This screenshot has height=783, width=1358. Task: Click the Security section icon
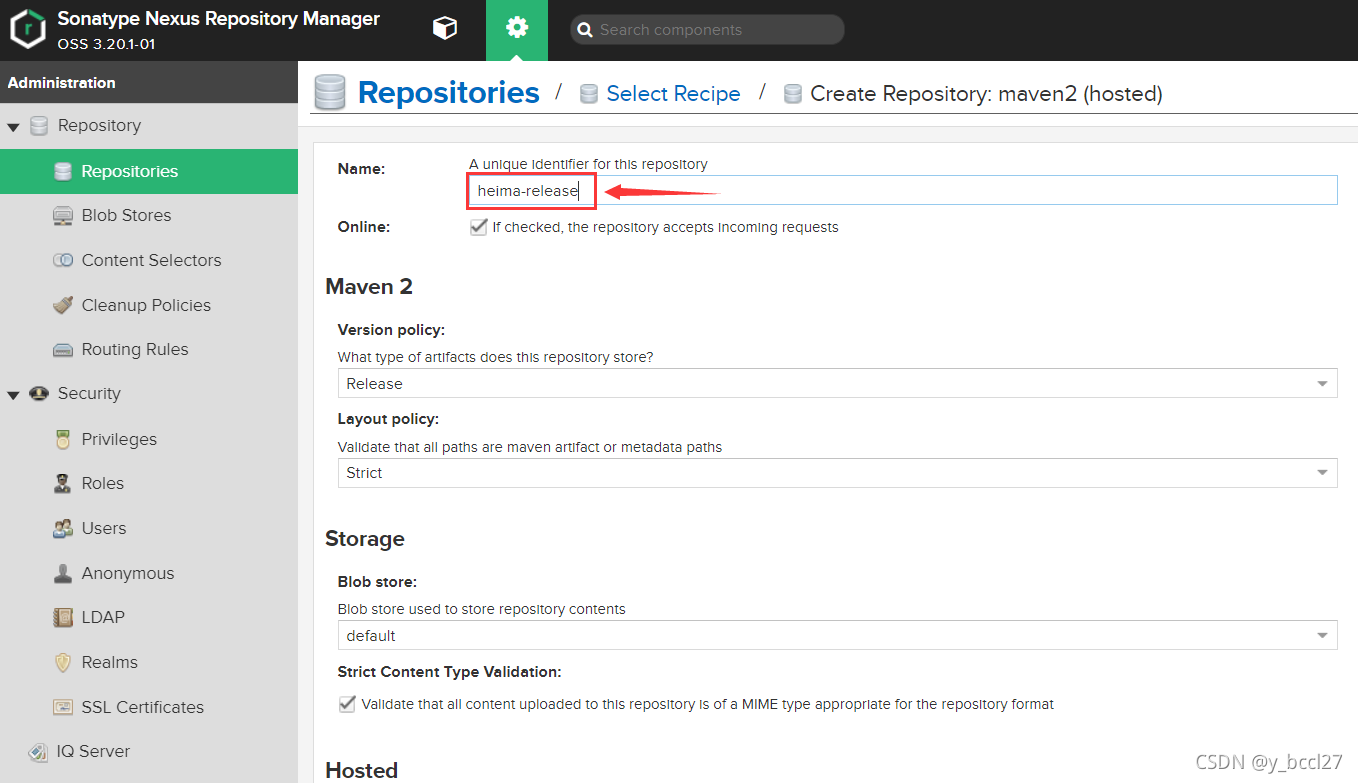(x=39, y=394)
